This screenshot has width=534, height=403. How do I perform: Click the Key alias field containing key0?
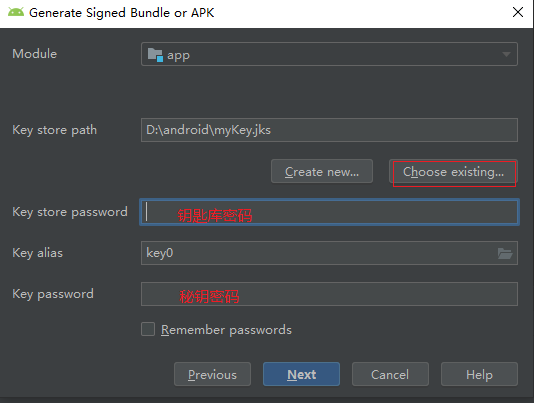click(329, 253)
